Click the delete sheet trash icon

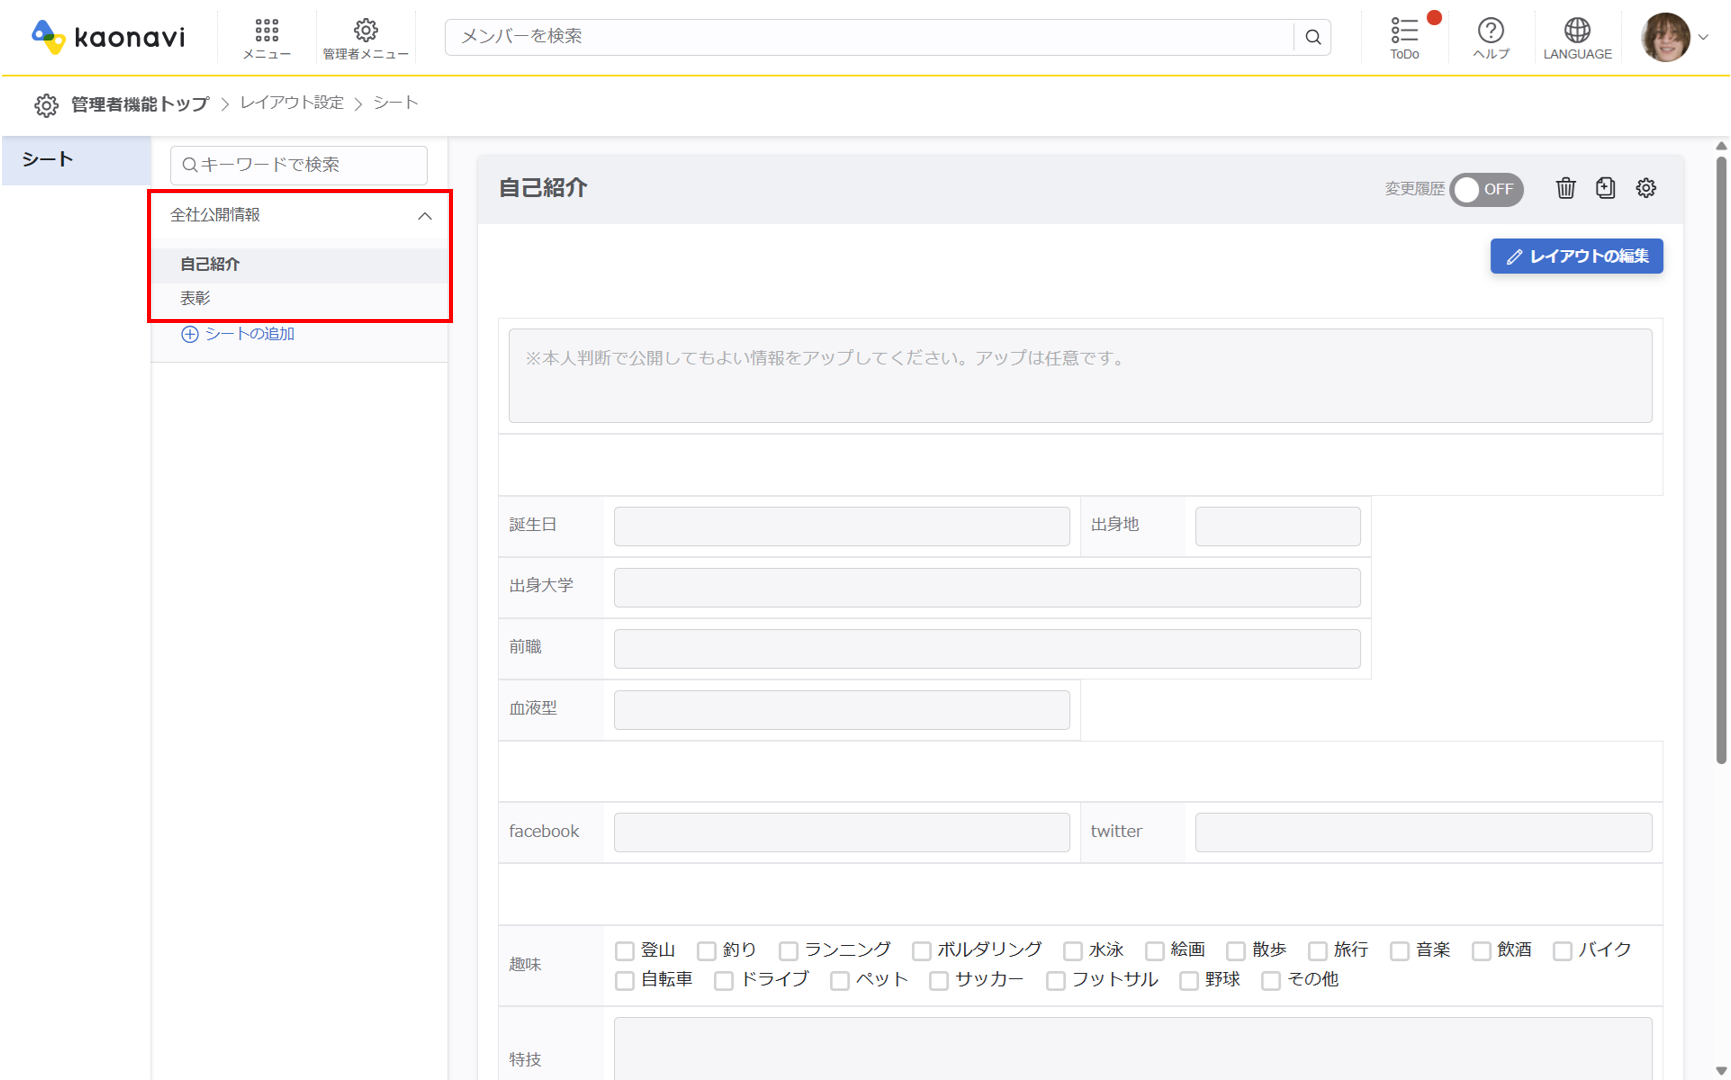[1566, 188]
